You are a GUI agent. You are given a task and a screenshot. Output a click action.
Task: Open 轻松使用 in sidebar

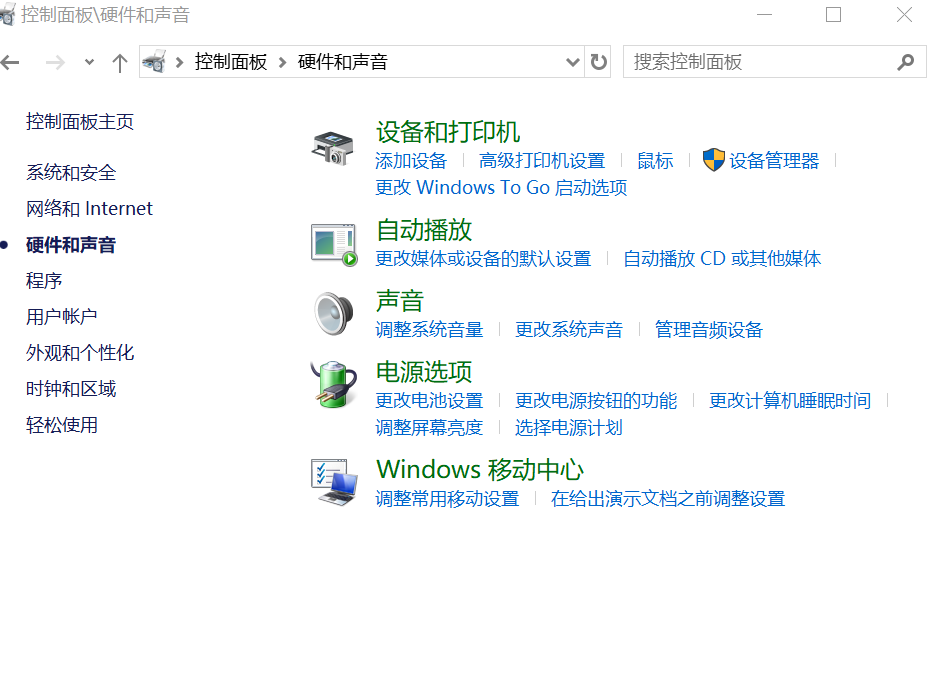(61, 425)
